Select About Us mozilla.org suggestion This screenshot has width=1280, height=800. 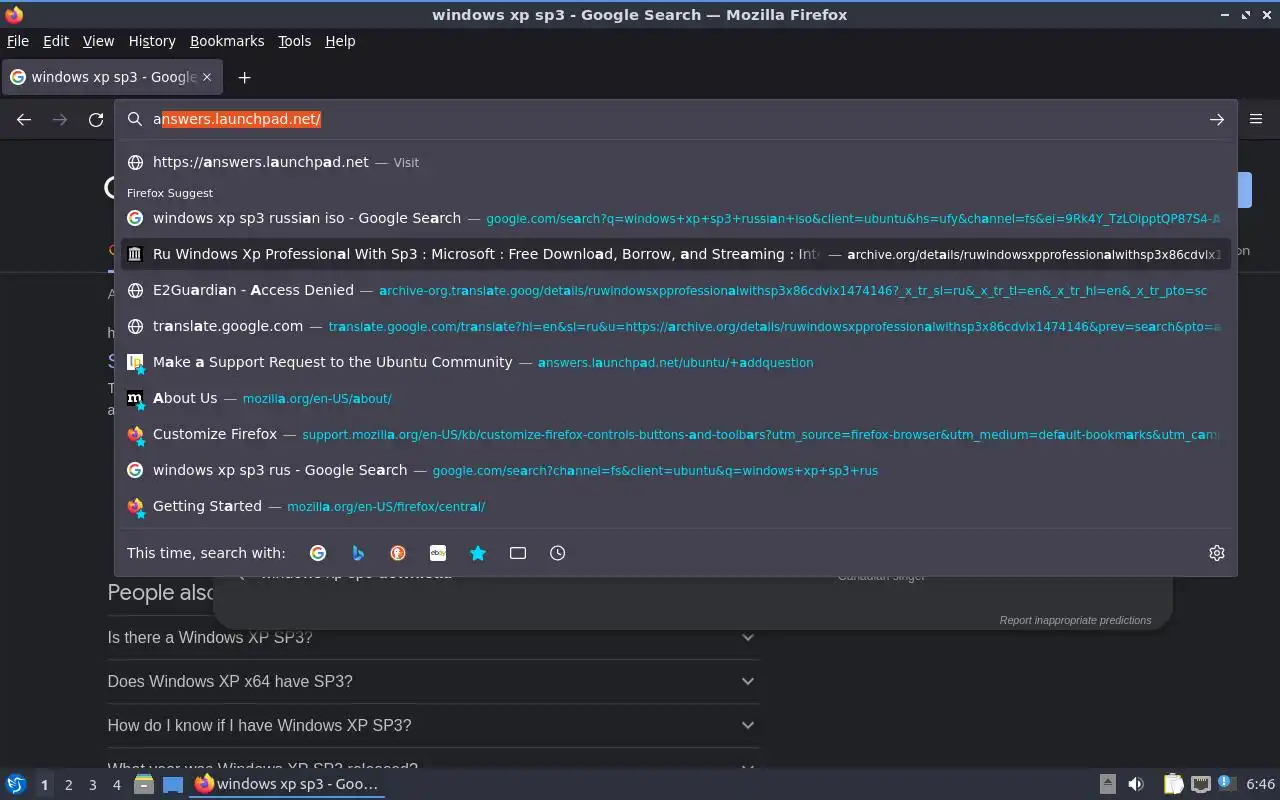(675, 398)
